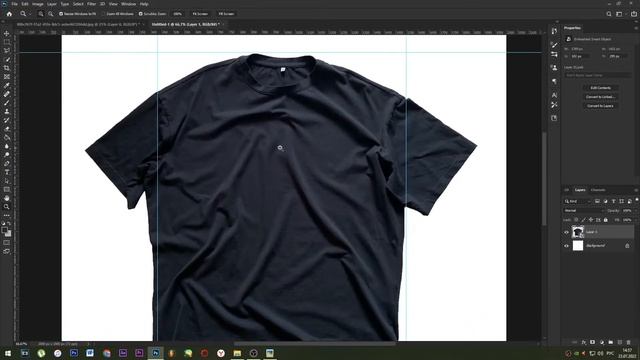The height and width of the screenshot is (360, 640).
Task: Choose Zoom In mode in options bar
Action: (40, 14)
